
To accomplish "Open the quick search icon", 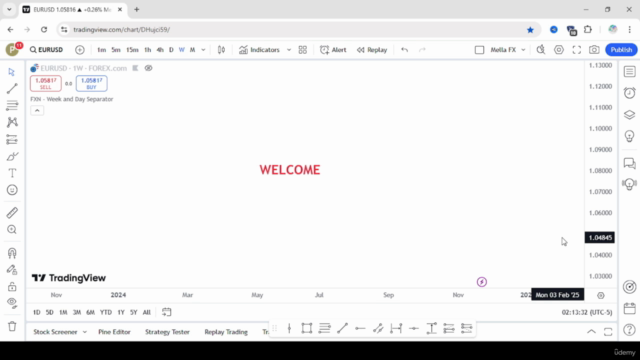I will [x=541, y=50].
